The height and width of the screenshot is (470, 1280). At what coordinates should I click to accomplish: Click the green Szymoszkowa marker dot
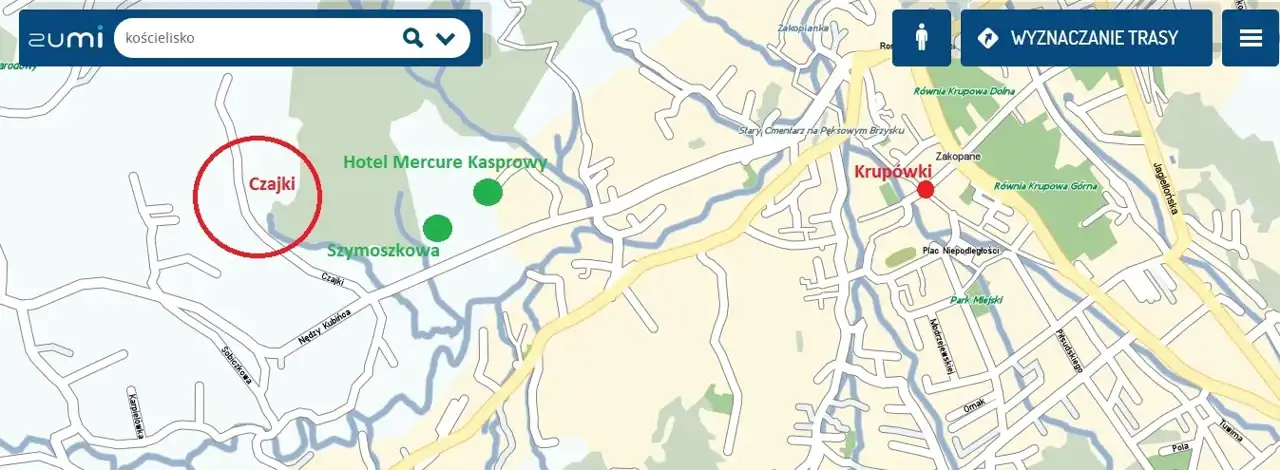[437, 228]
